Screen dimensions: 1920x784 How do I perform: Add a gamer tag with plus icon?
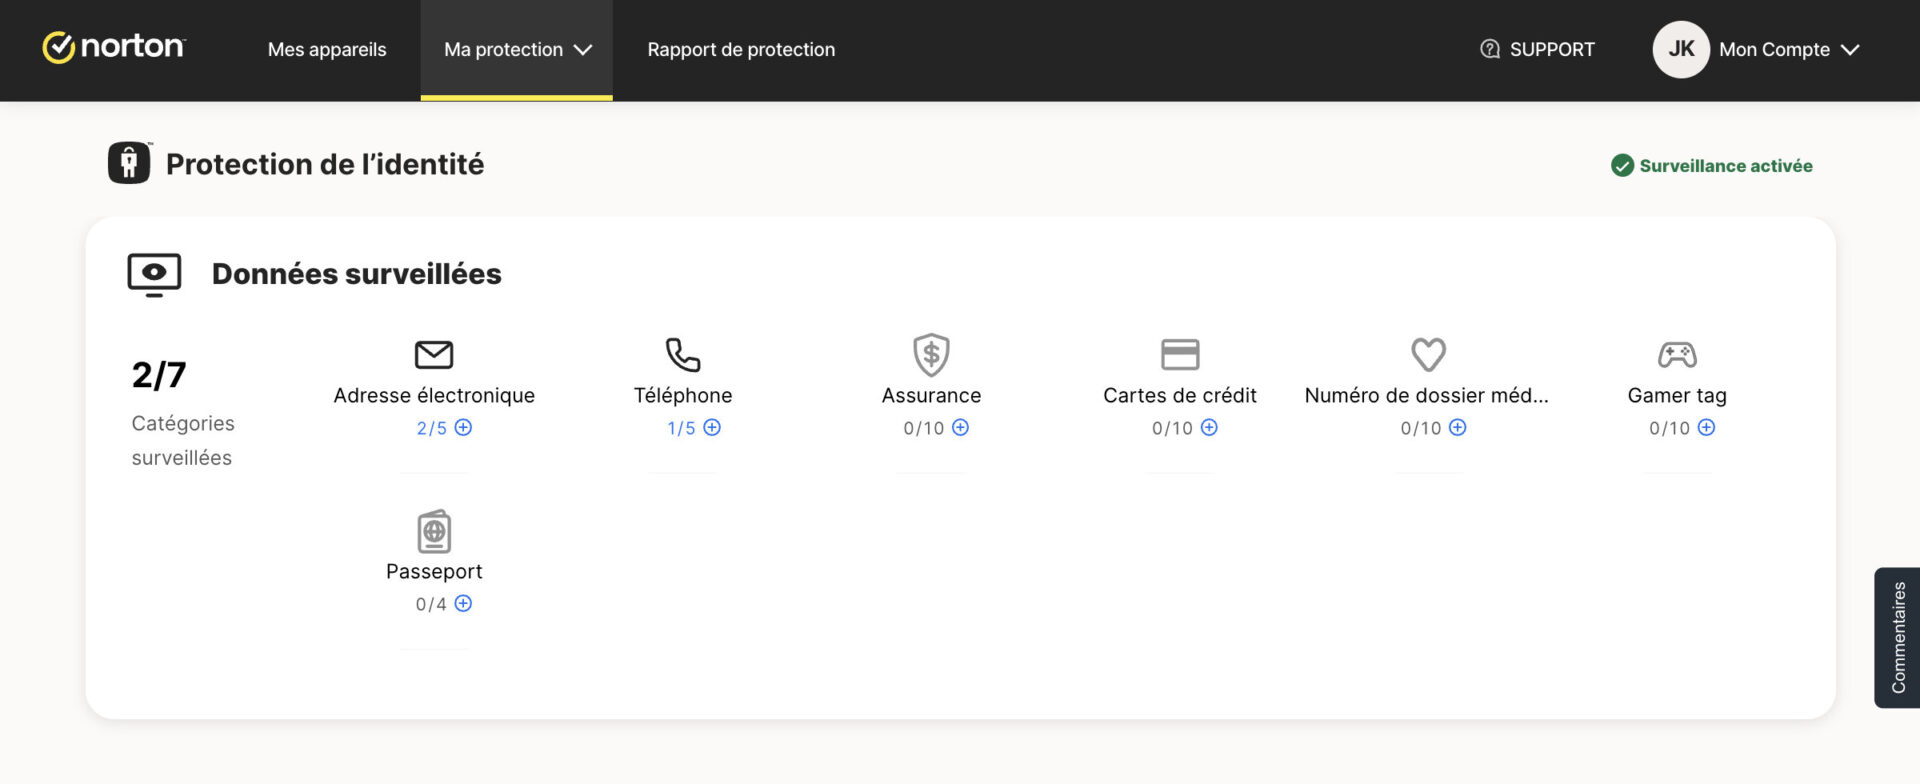(1706, 427)
